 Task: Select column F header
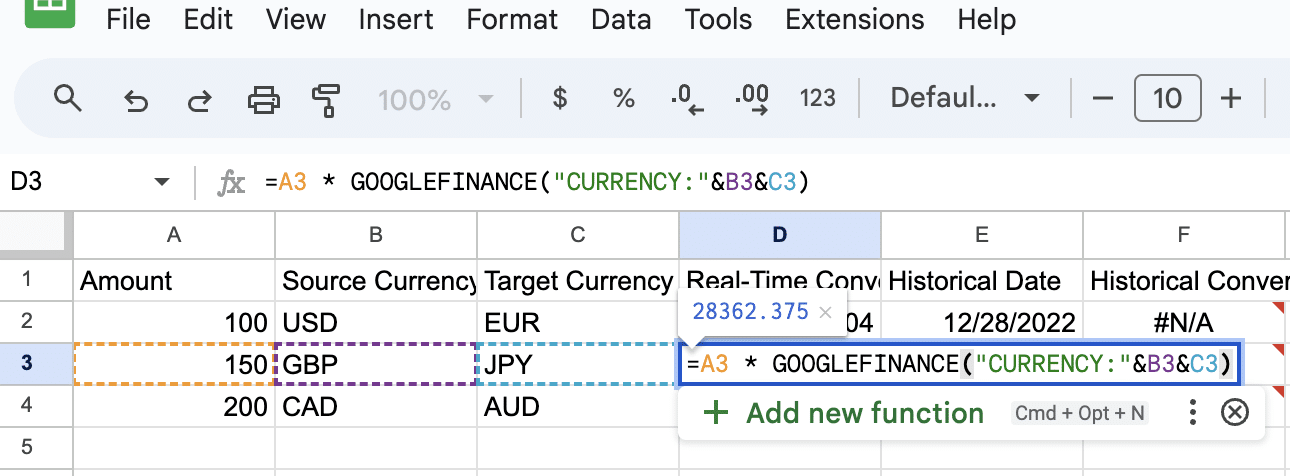[1184, 234]
